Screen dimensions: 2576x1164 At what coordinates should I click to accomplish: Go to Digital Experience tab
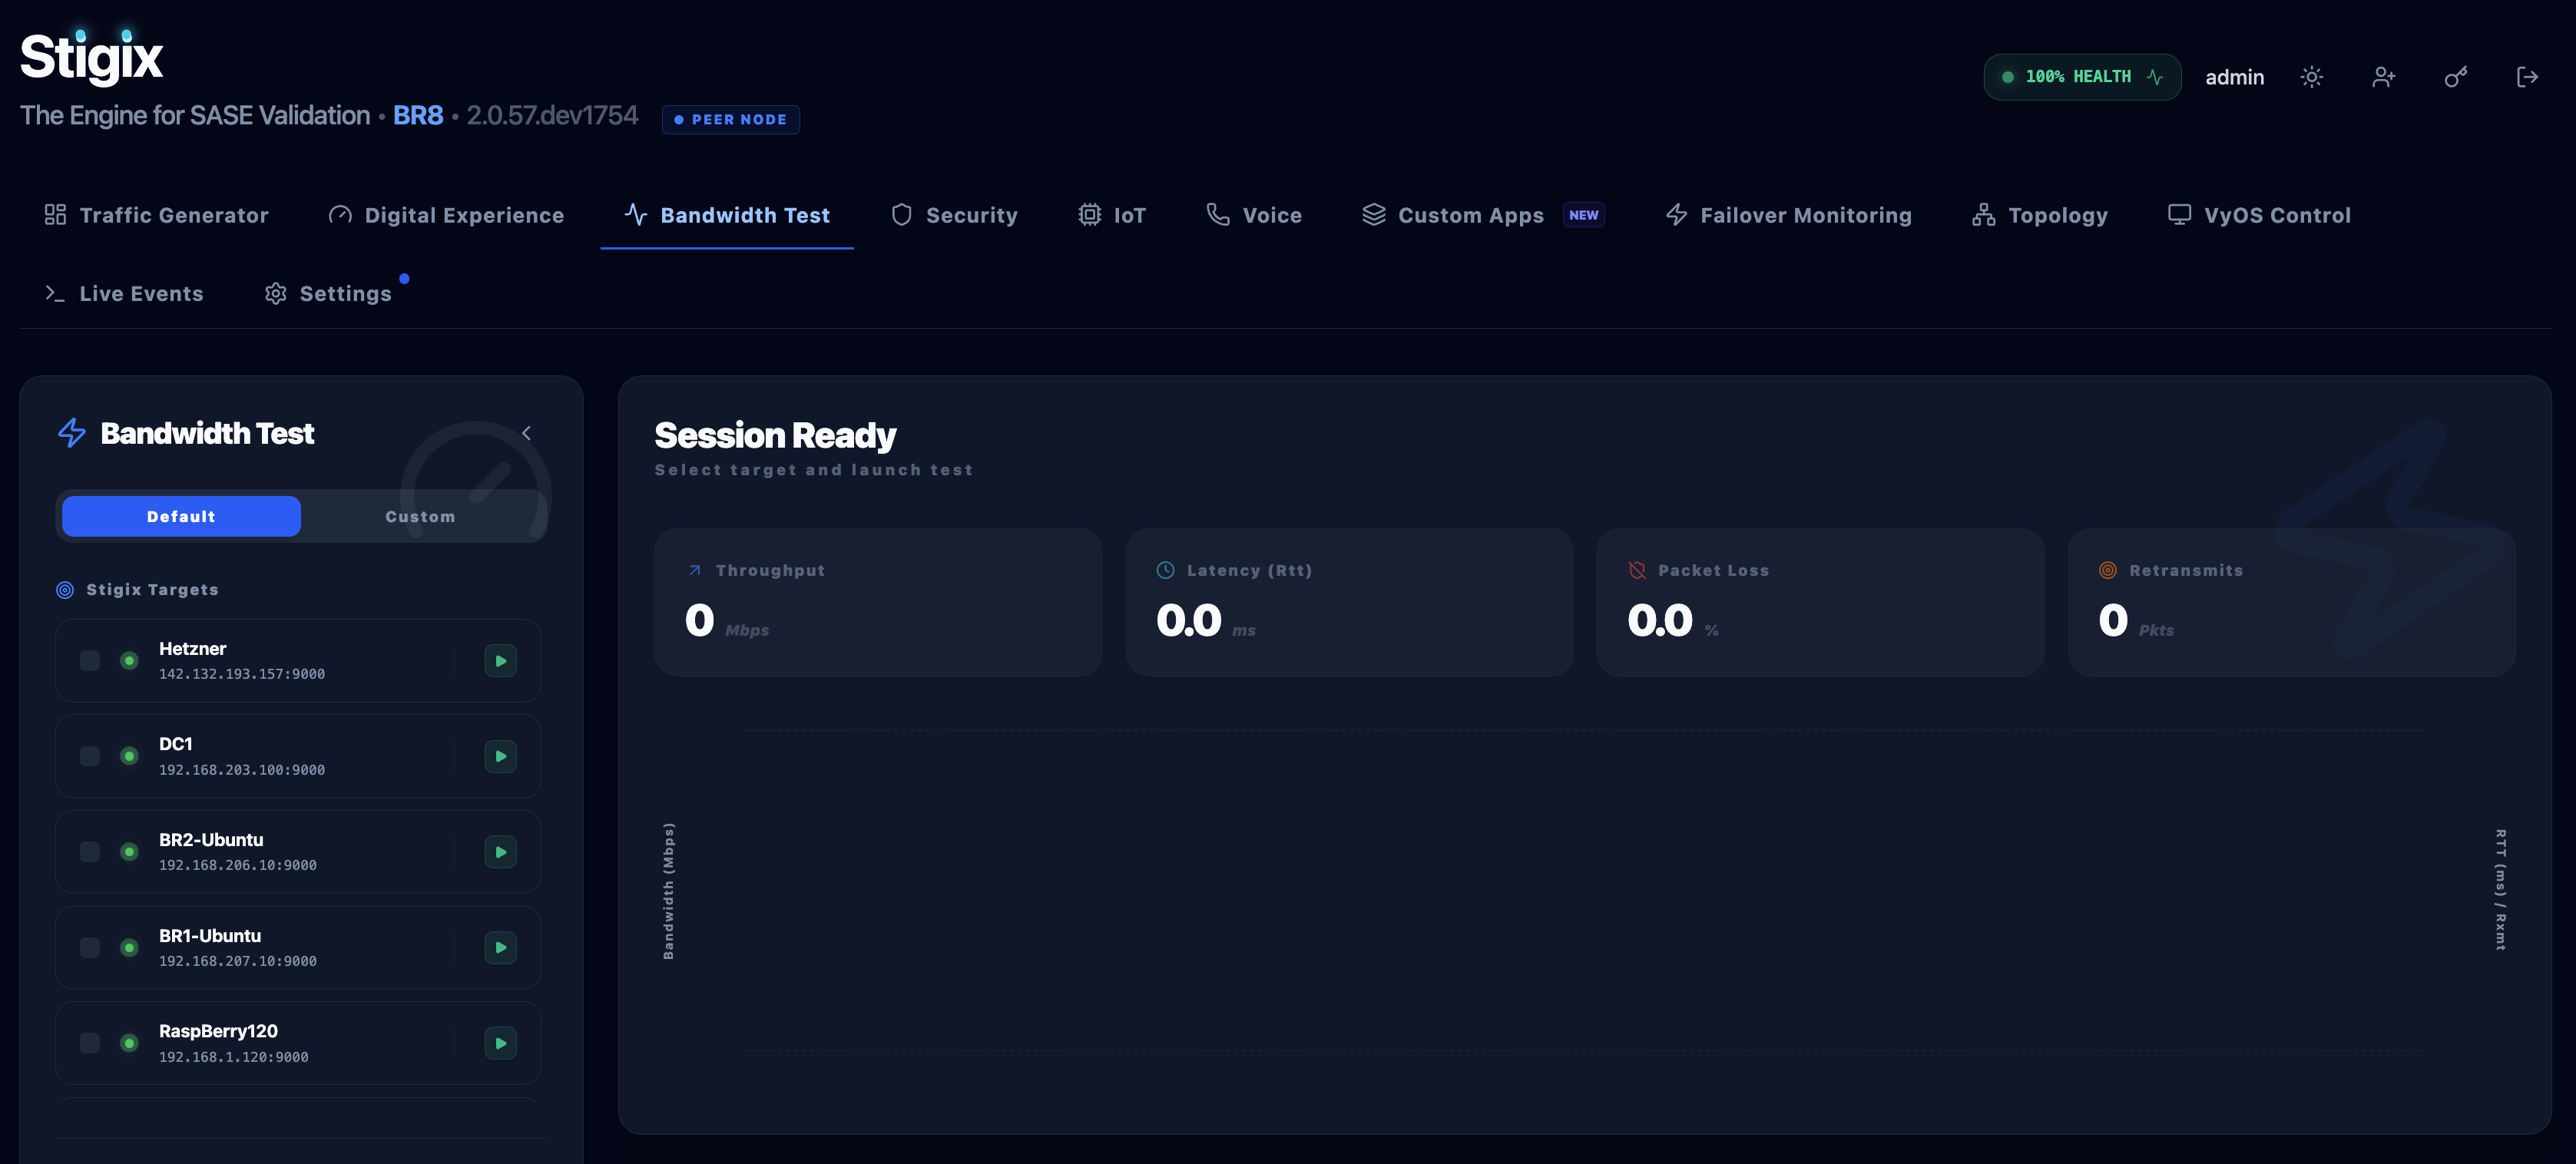pyautogui.click(x=446, y=215)
